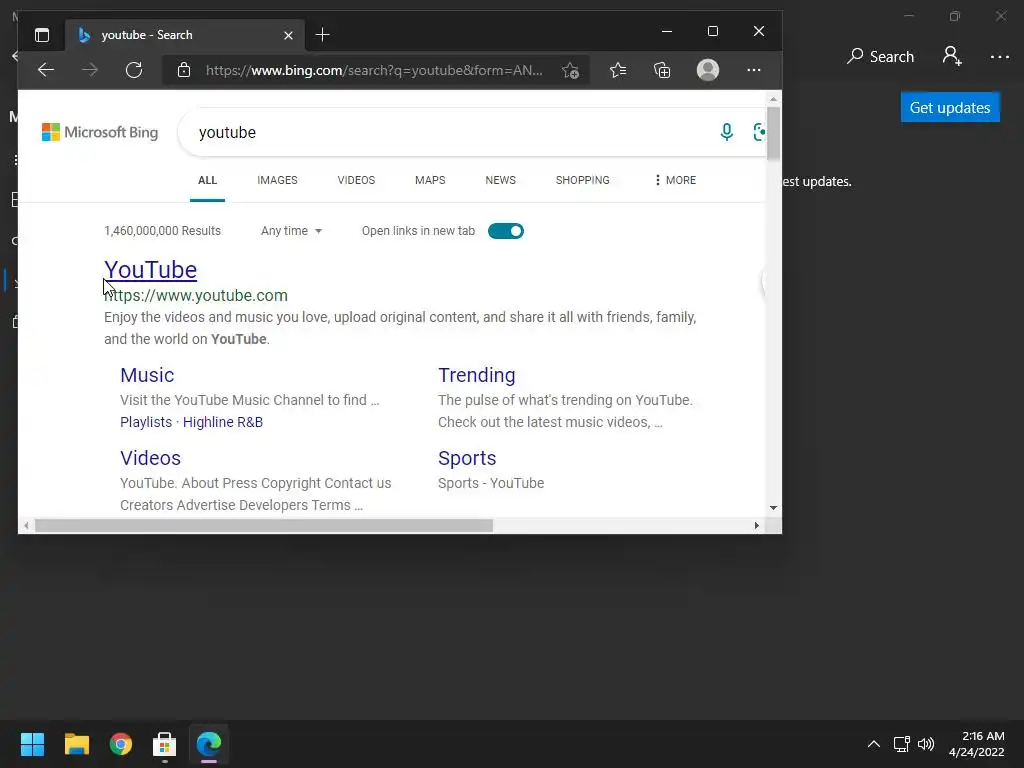Open the Trending sublink
1024x768 pixels.
[477, 375]
